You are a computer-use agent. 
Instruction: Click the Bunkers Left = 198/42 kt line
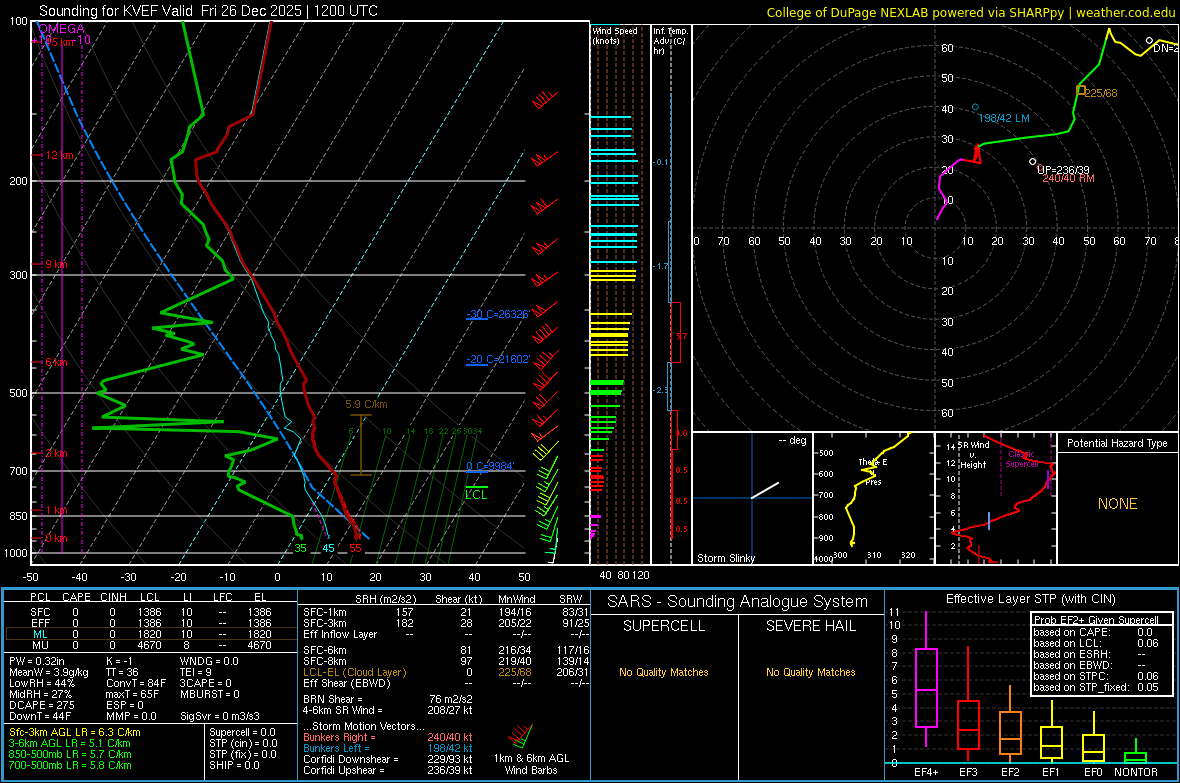(388, 748)
